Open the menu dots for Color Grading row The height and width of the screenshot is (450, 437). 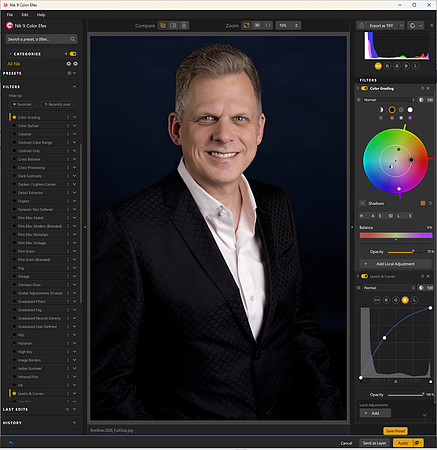tap(68, 117)
